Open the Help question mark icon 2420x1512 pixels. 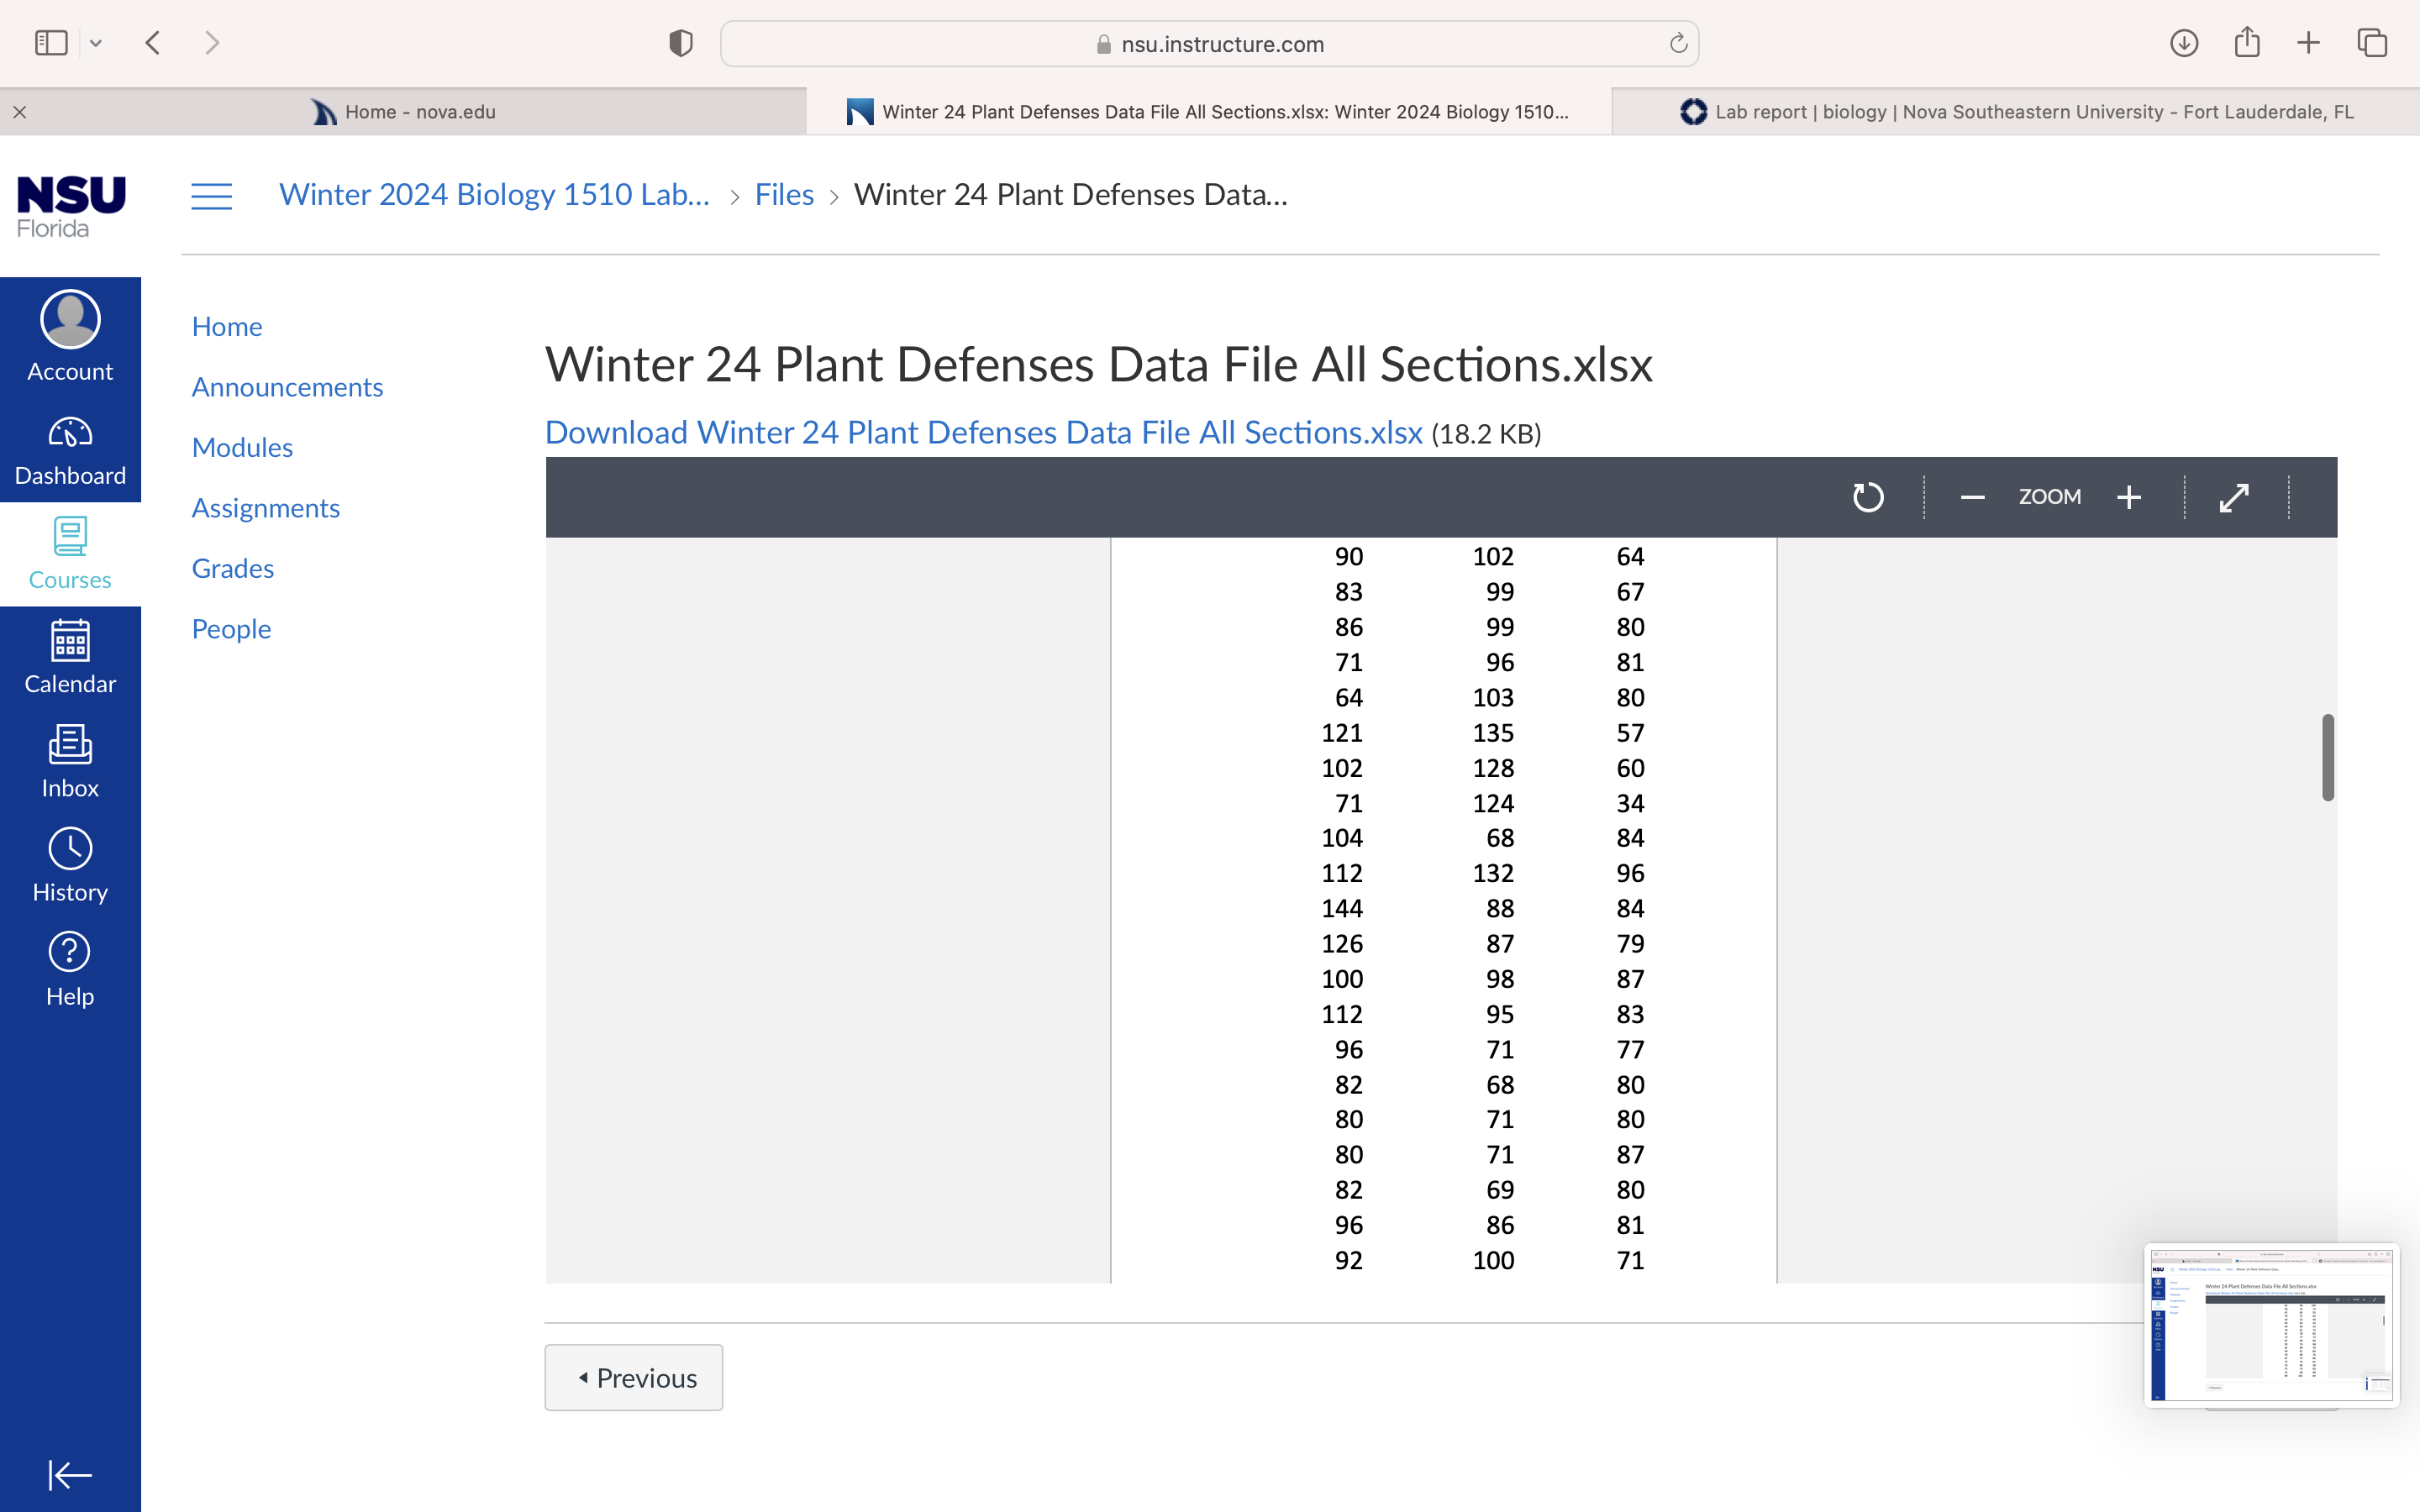pos(70,952)
